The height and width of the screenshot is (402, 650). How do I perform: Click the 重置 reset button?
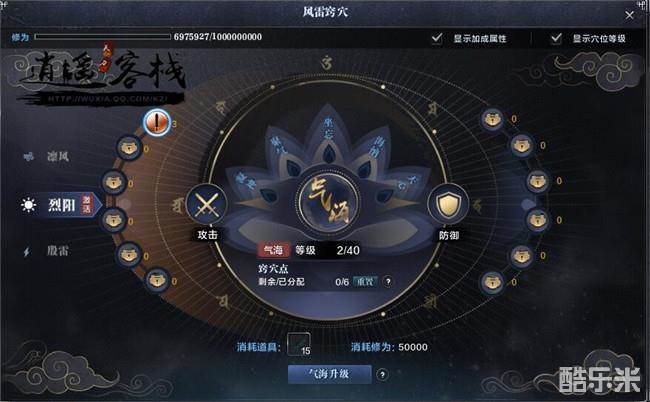pyautogui.click(x=365, y=282)
